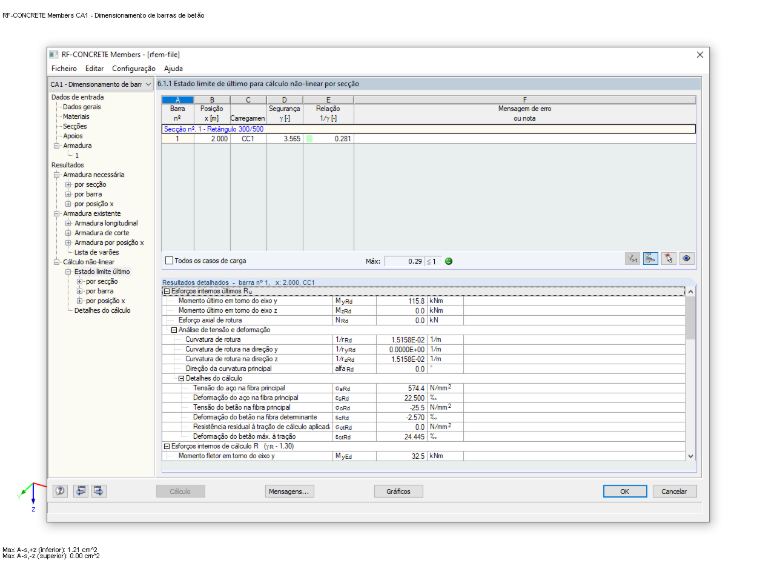
Task: Collapse Esforços internos últimos Ru group
Action: (166, 291)
